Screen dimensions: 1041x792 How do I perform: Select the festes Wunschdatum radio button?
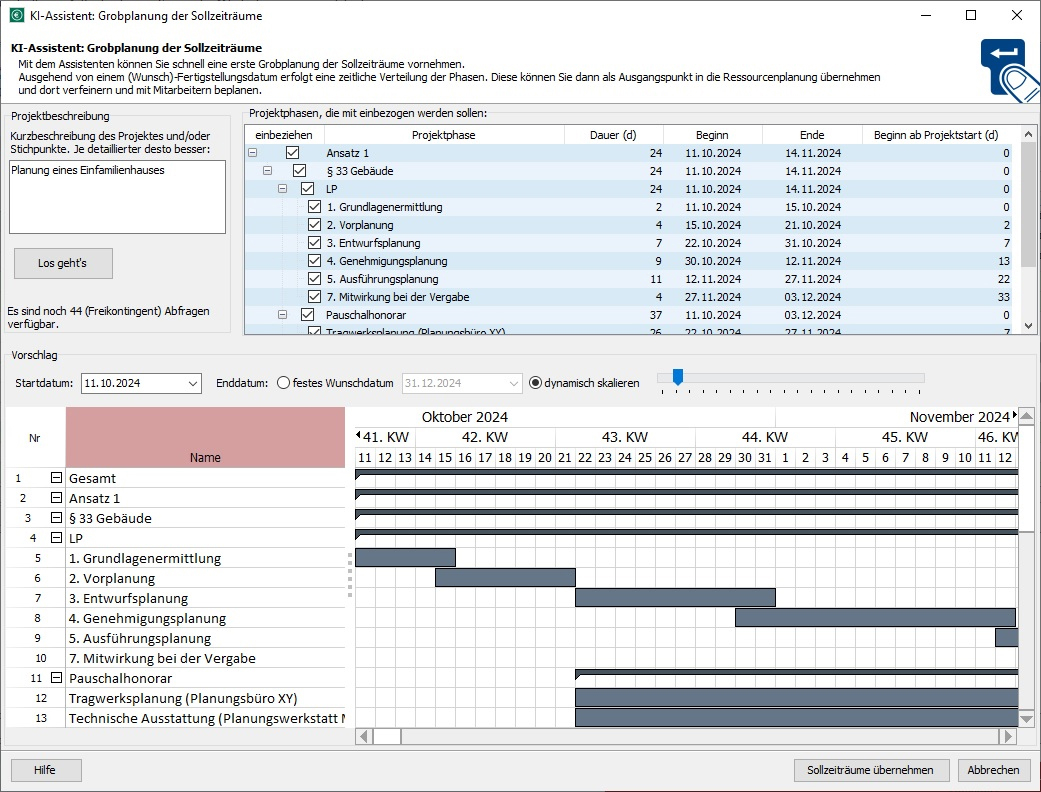click(283, 383)
